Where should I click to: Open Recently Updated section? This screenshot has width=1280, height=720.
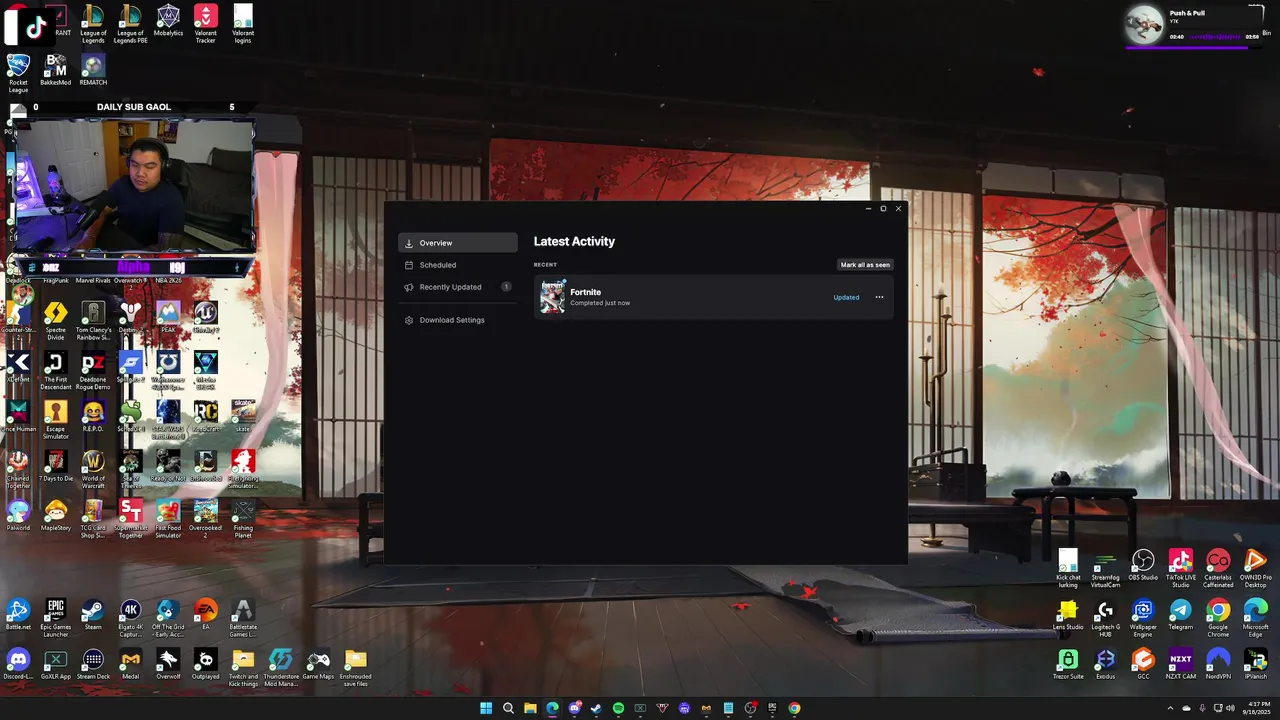click(x=458, y=287)
